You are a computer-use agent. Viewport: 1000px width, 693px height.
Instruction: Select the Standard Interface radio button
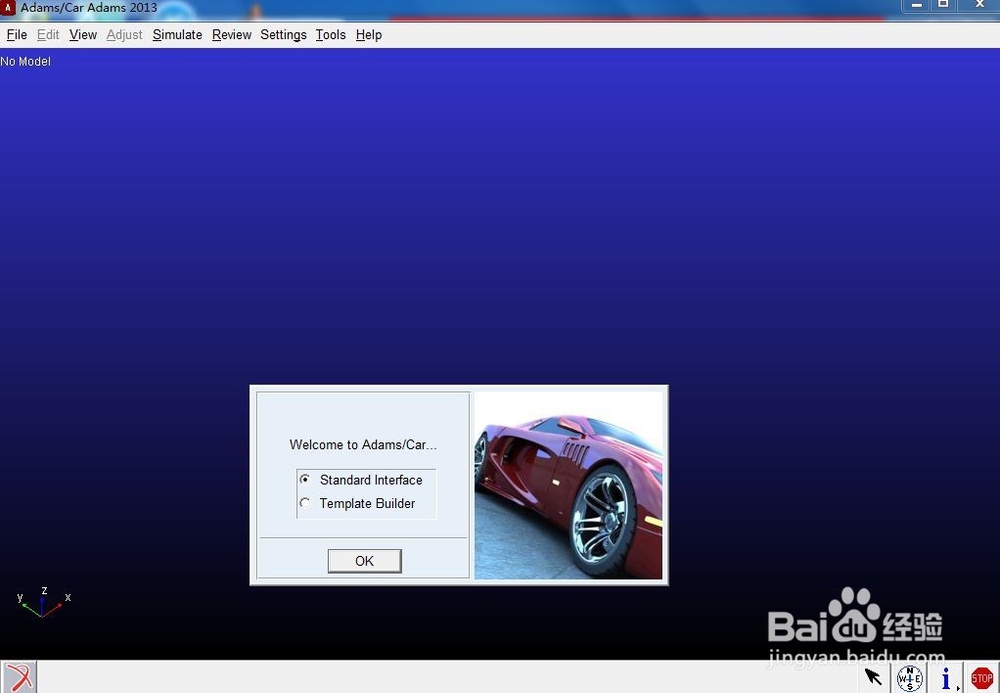pos(305,479)
